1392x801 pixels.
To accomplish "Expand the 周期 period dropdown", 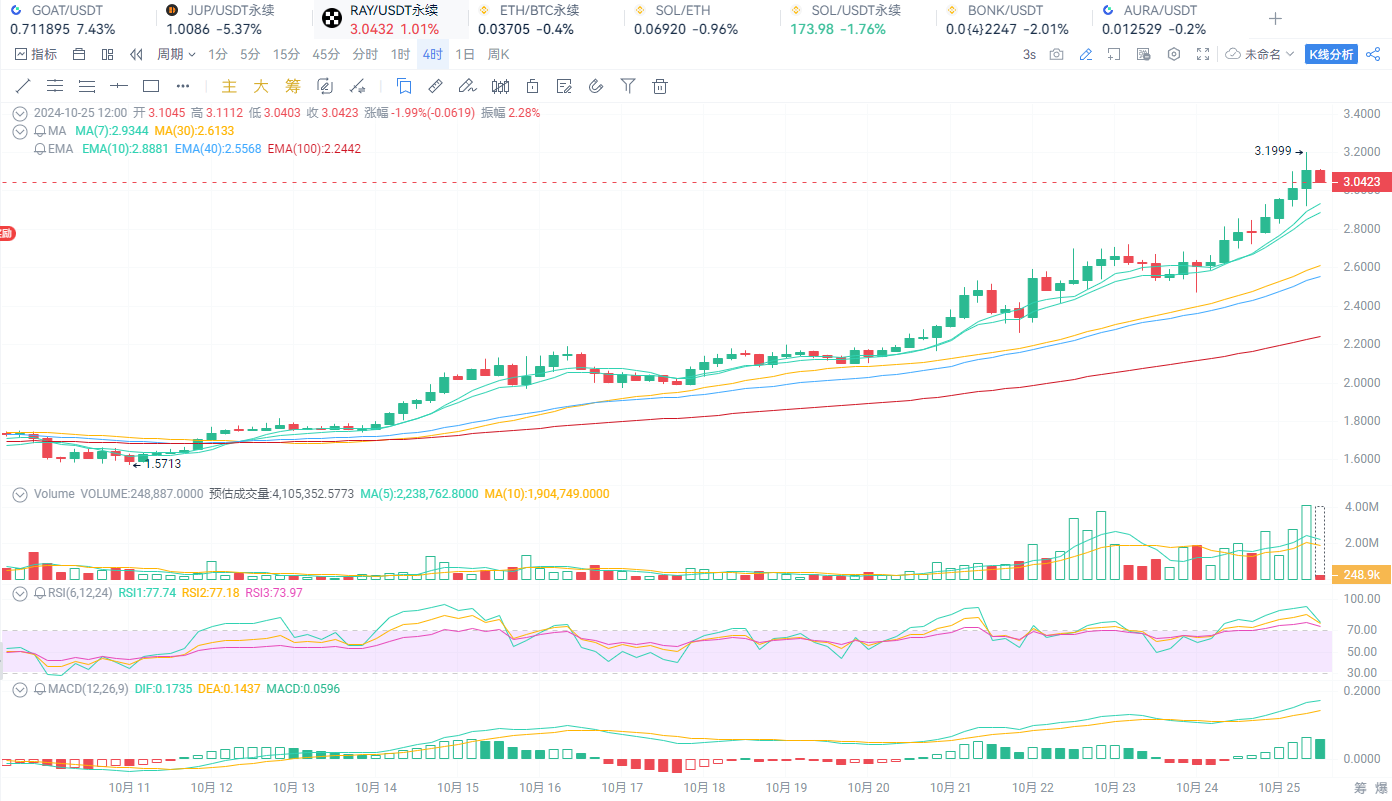I will point(177,54).
